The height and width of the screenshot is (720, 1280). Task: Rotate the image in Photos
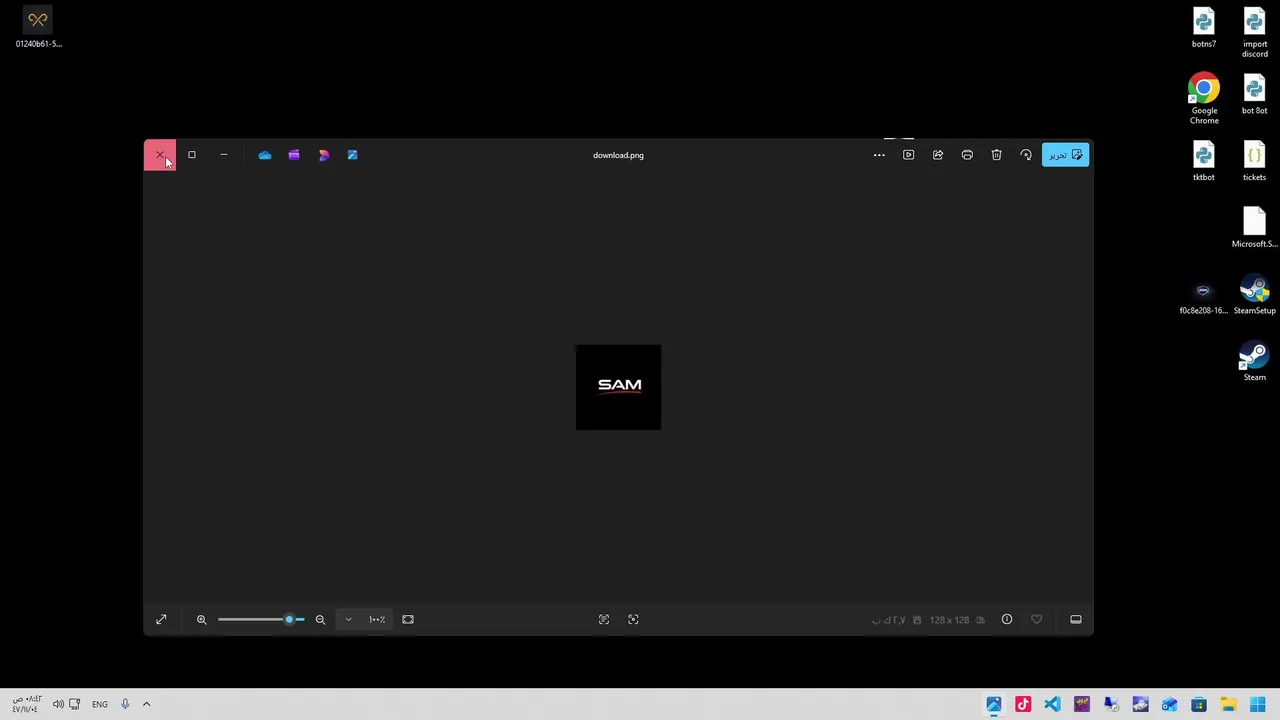(1026, 155)
